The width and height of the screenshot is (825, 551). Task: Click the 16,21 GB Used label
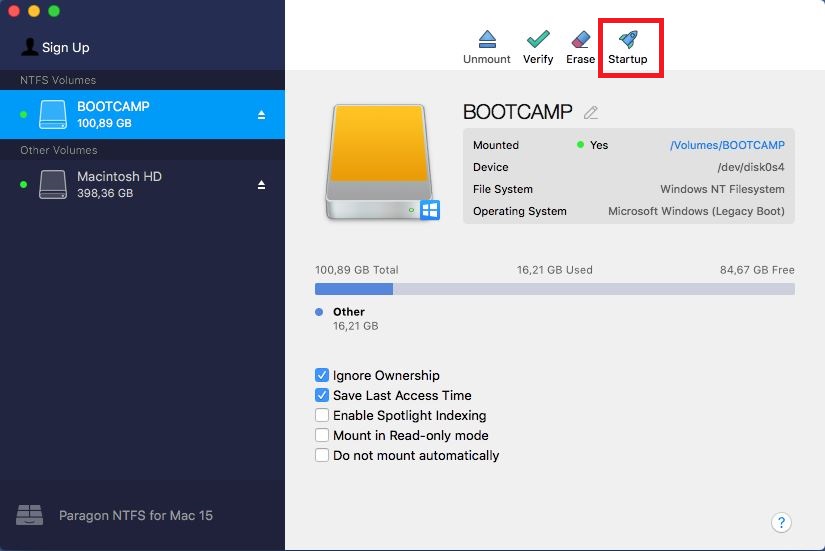[x=555, y=270]
